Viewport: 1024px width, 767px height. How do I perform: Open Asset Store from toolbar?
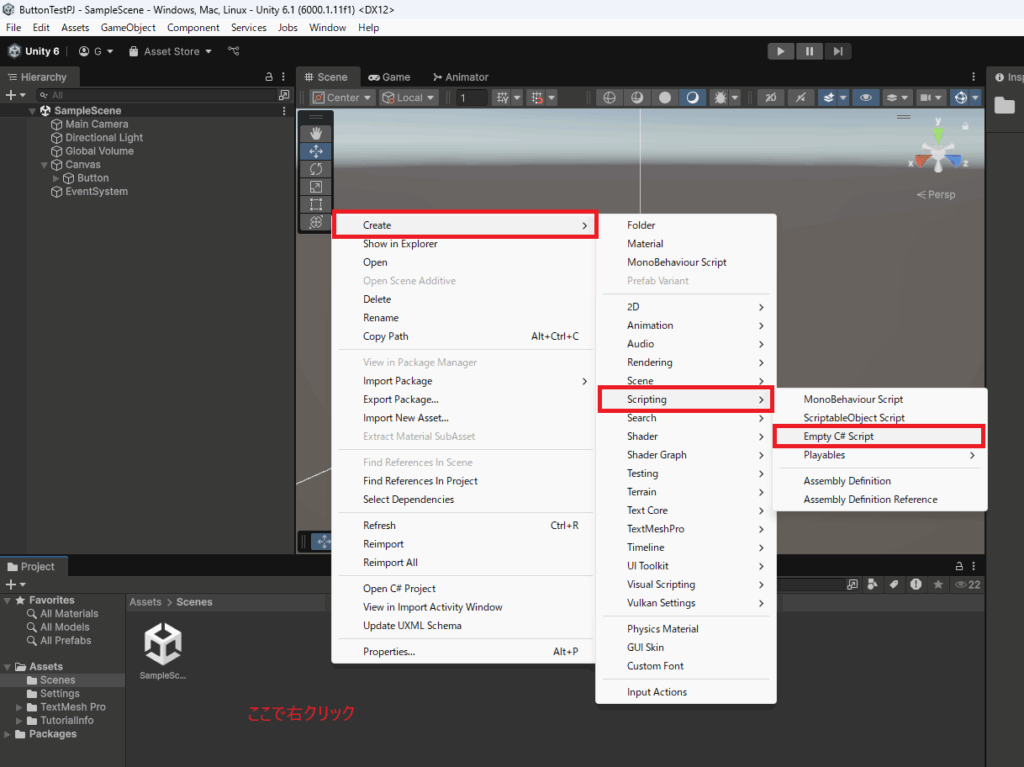[x=170, y=51]
